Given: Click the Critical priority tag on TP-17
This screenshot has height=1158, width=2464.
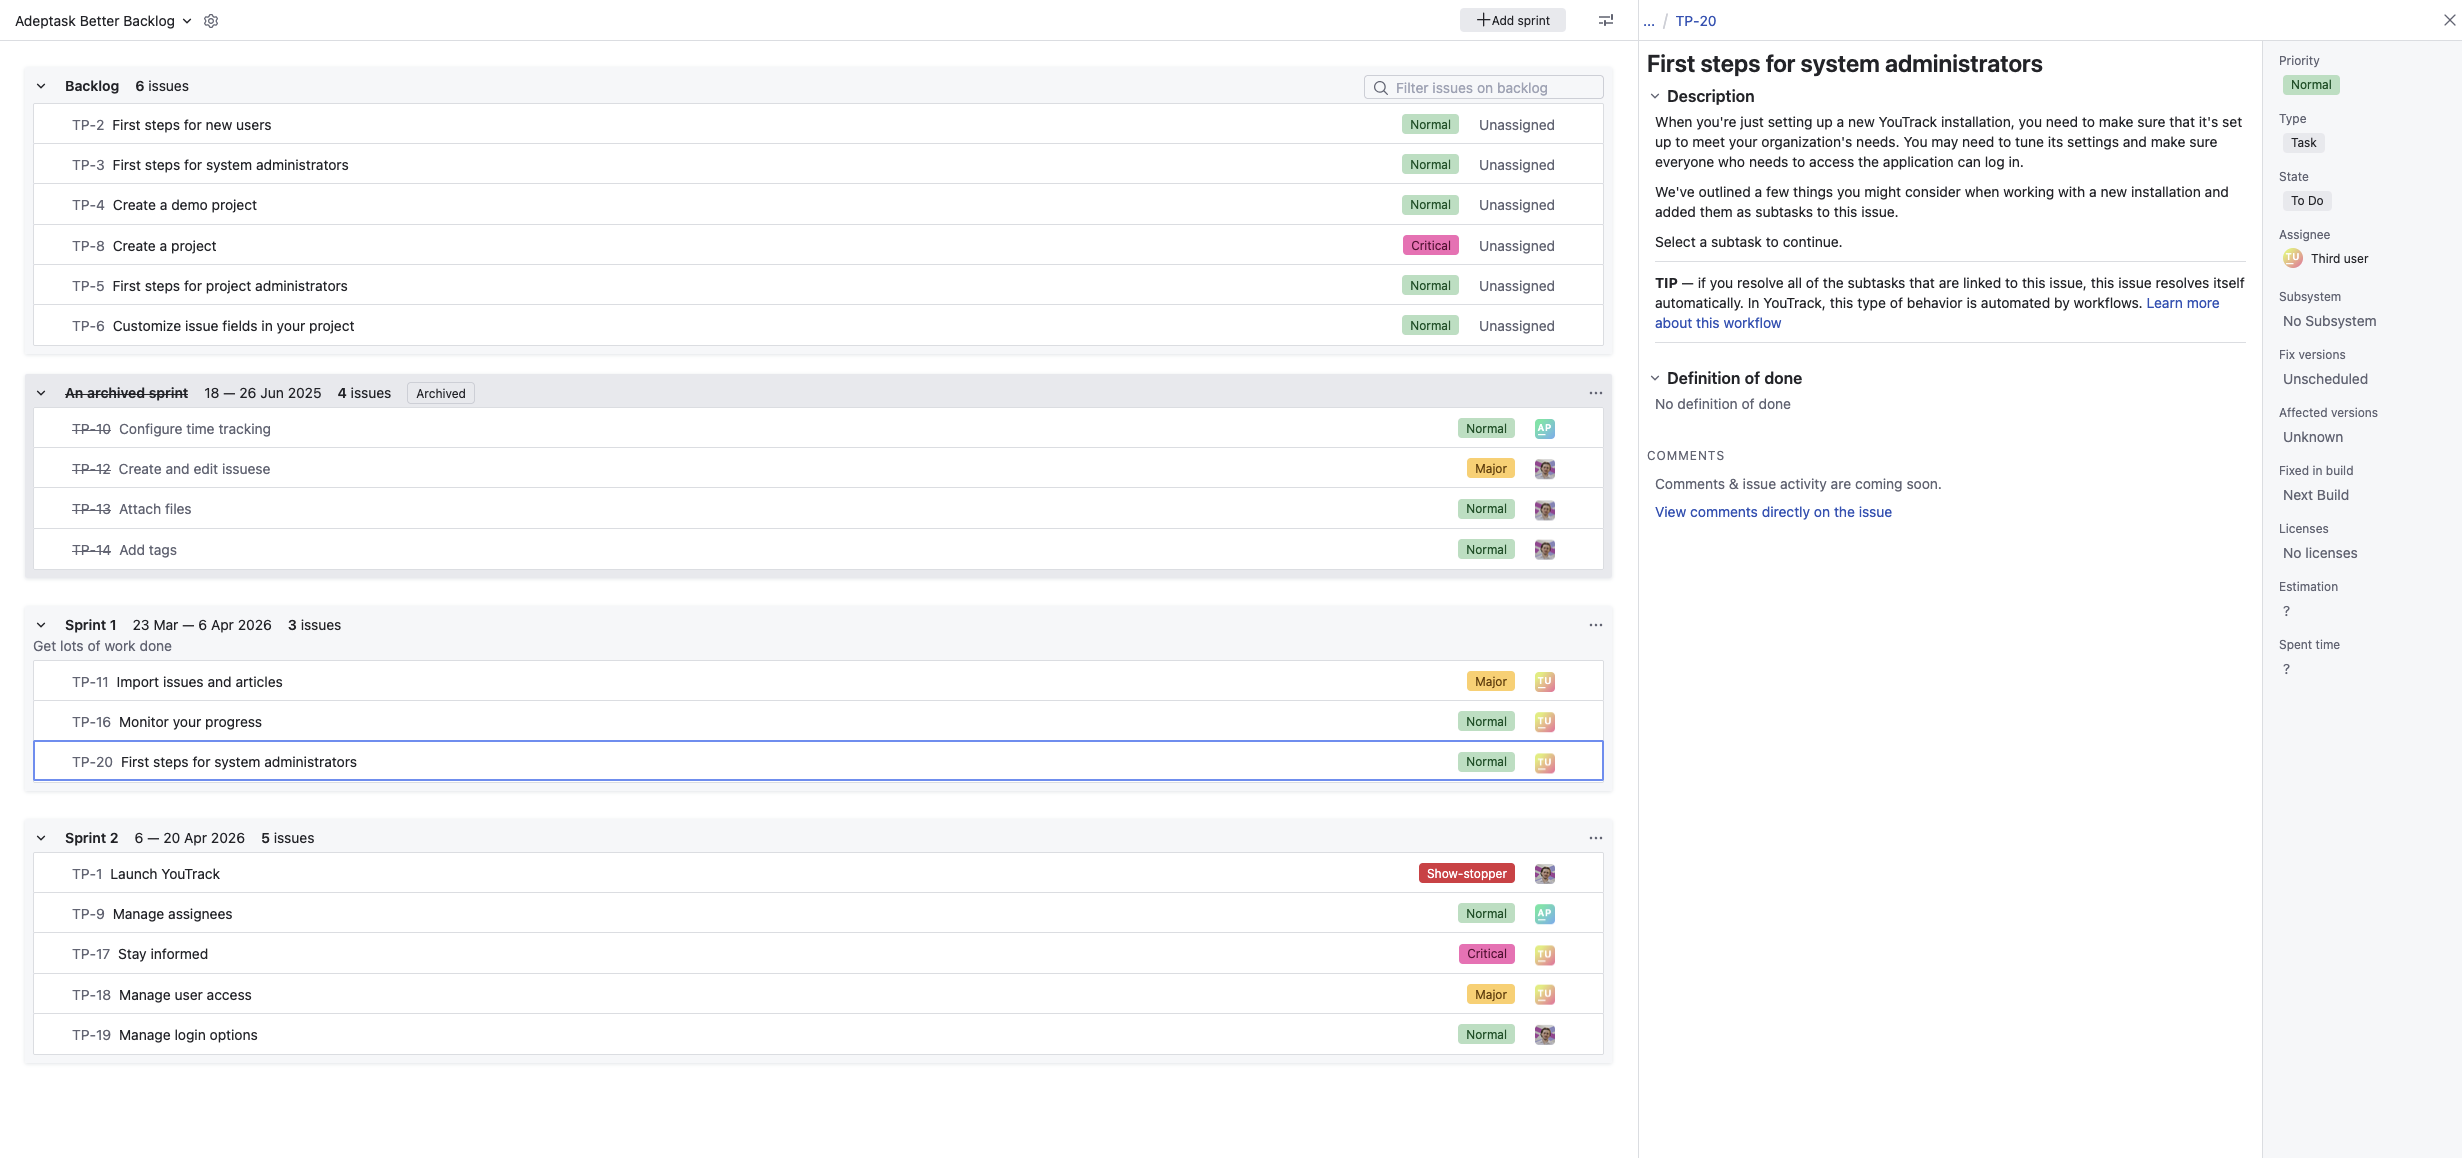Looking at the screenshot, I should 1487,954.
